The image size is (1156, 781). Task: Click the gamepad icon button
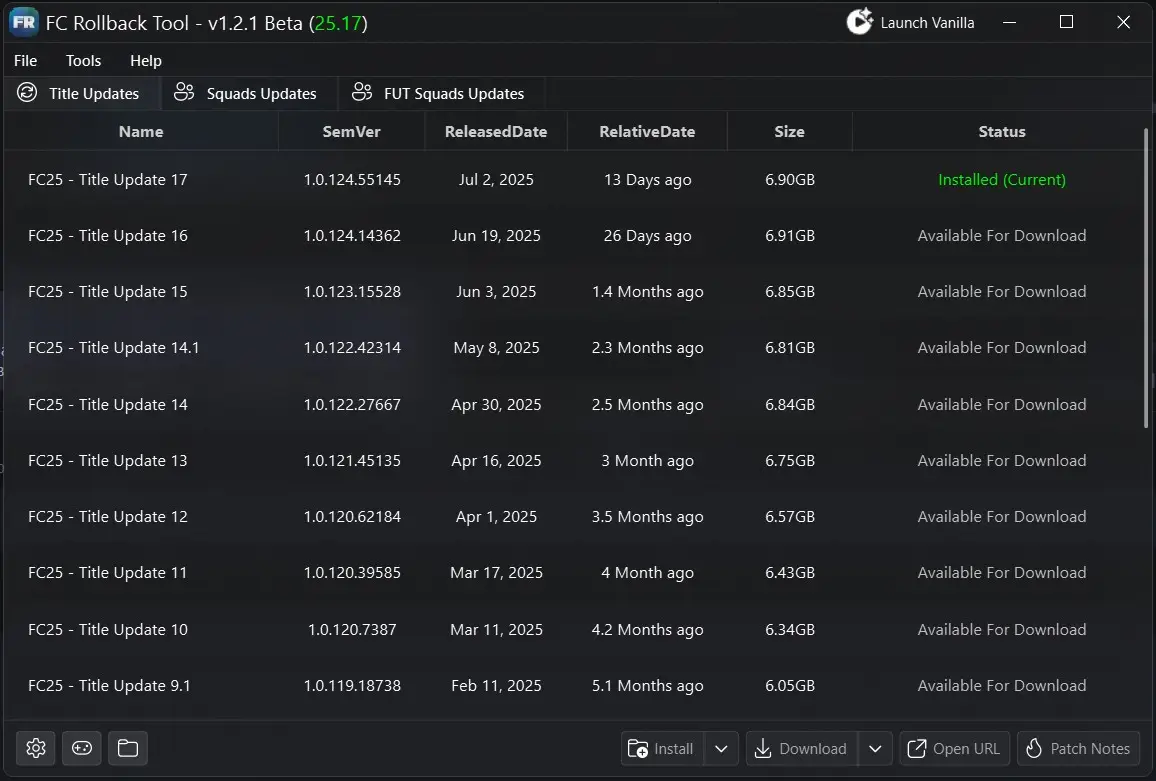(82, 748)
